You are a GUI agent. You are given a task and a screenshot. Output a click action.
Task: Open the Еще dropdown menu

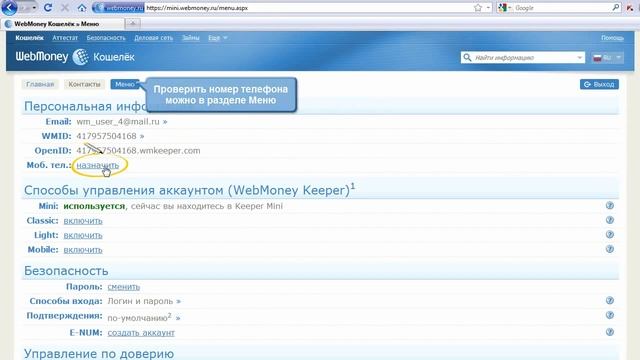pos(218,38)
